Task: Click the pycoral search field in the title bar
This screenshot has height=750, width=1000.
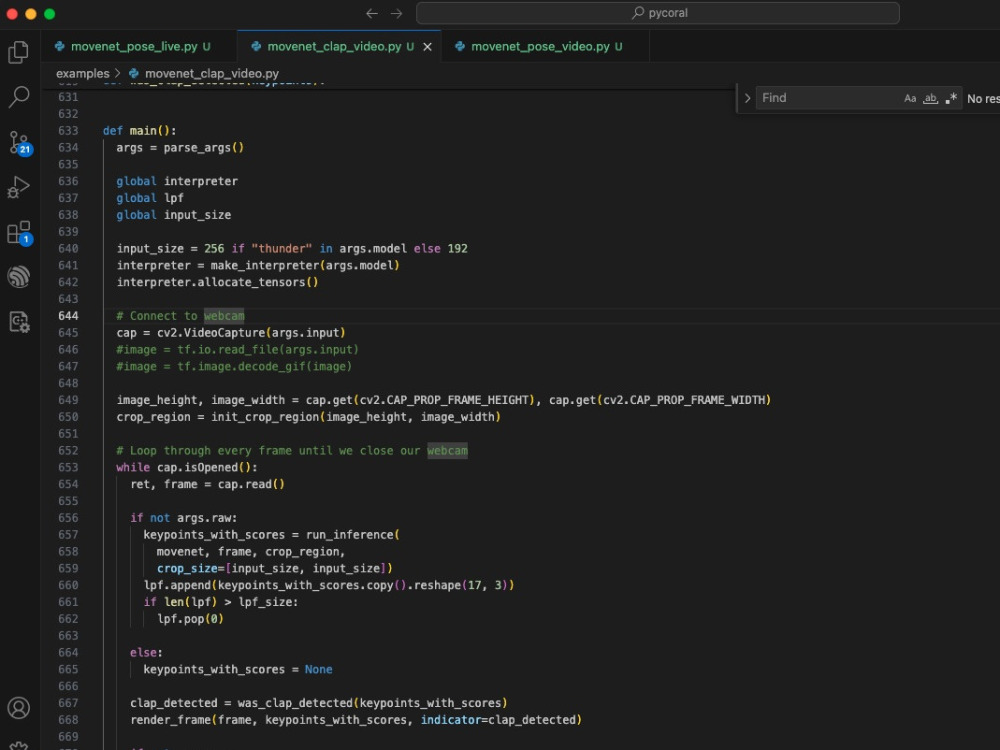Action: [x=657, y=13]
